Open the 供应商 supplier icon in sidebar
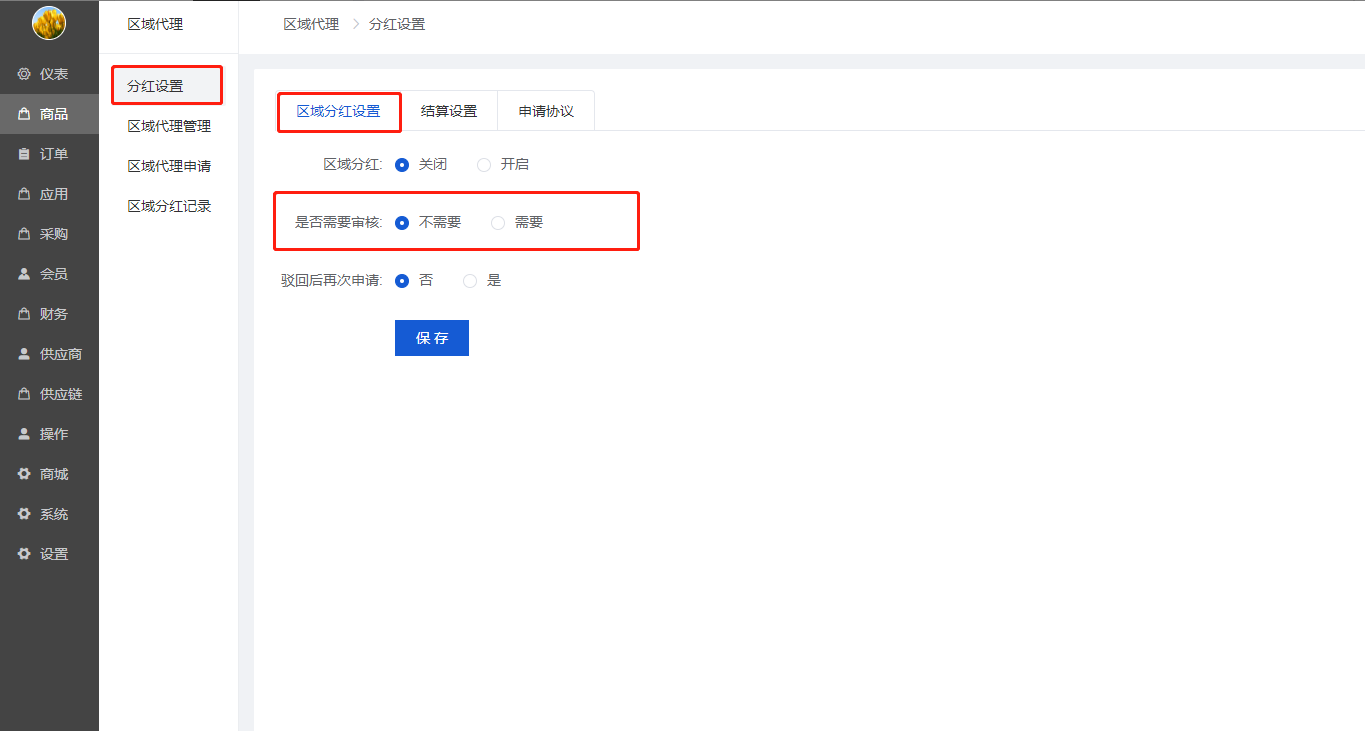 tap(25, 354)
